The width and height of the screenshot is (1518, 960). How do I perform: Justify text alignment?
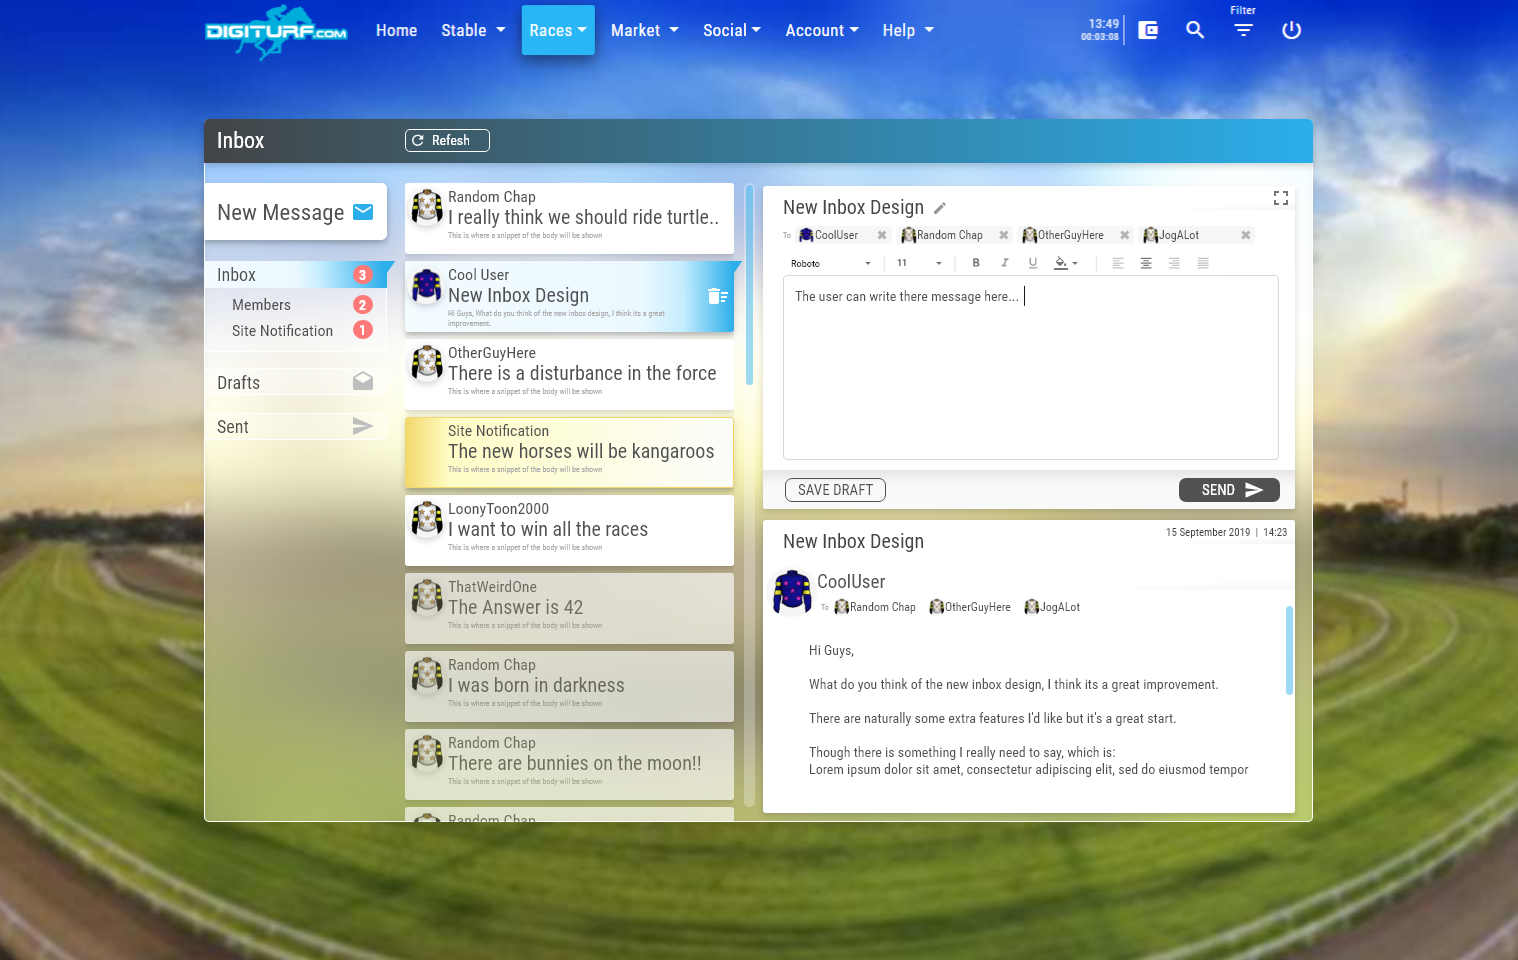tap(1203, 263)
